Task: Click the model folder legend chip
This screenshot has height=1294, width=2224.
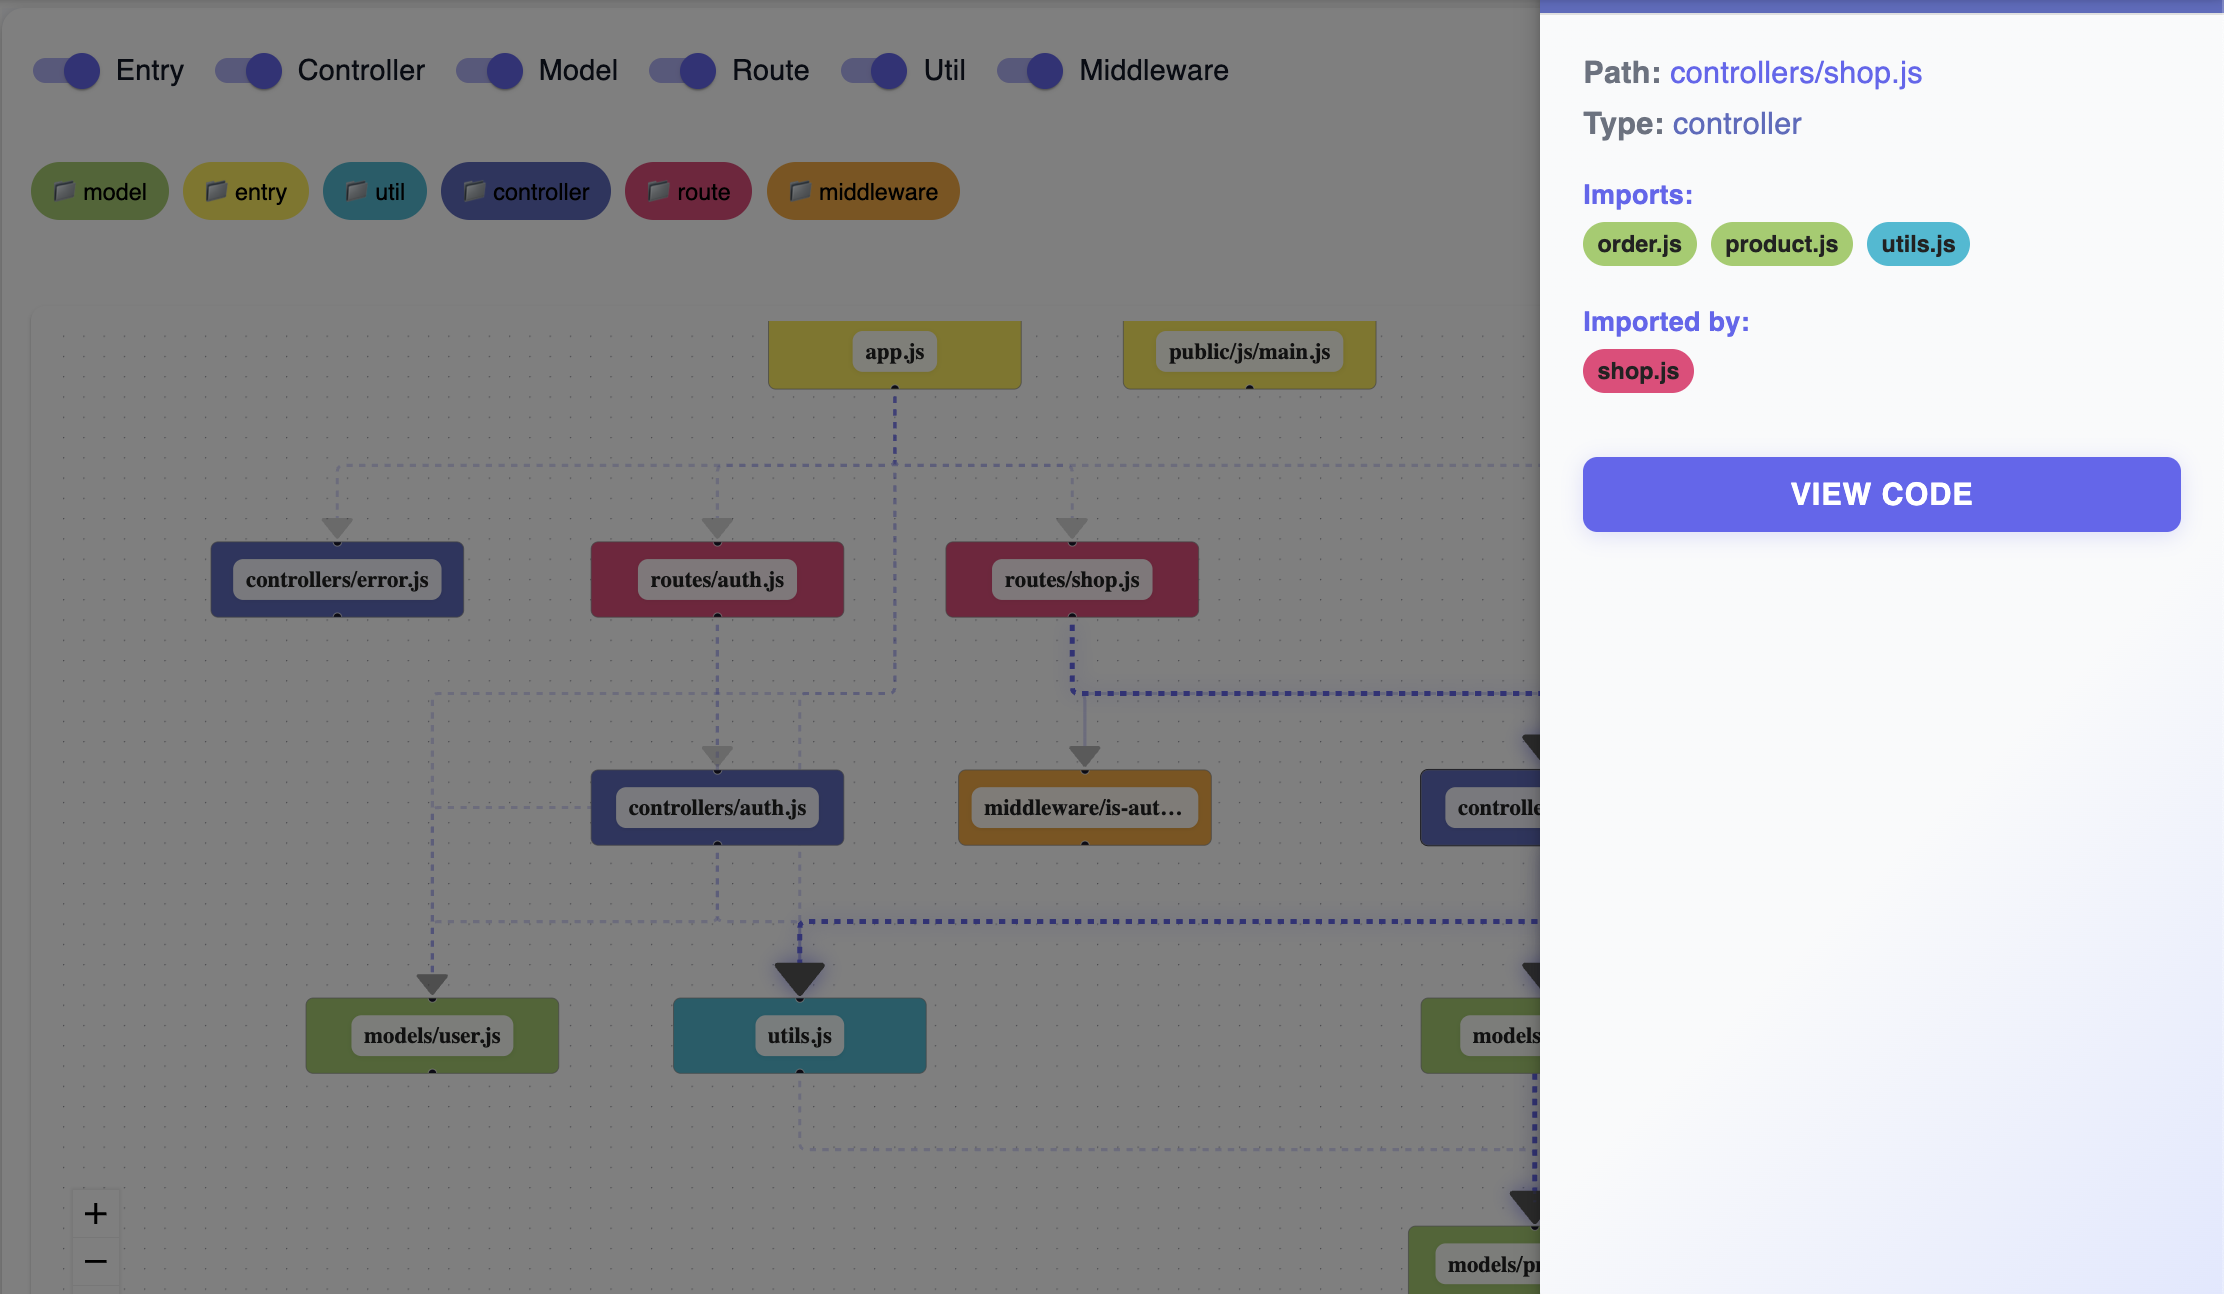Action: click(100, 191)
